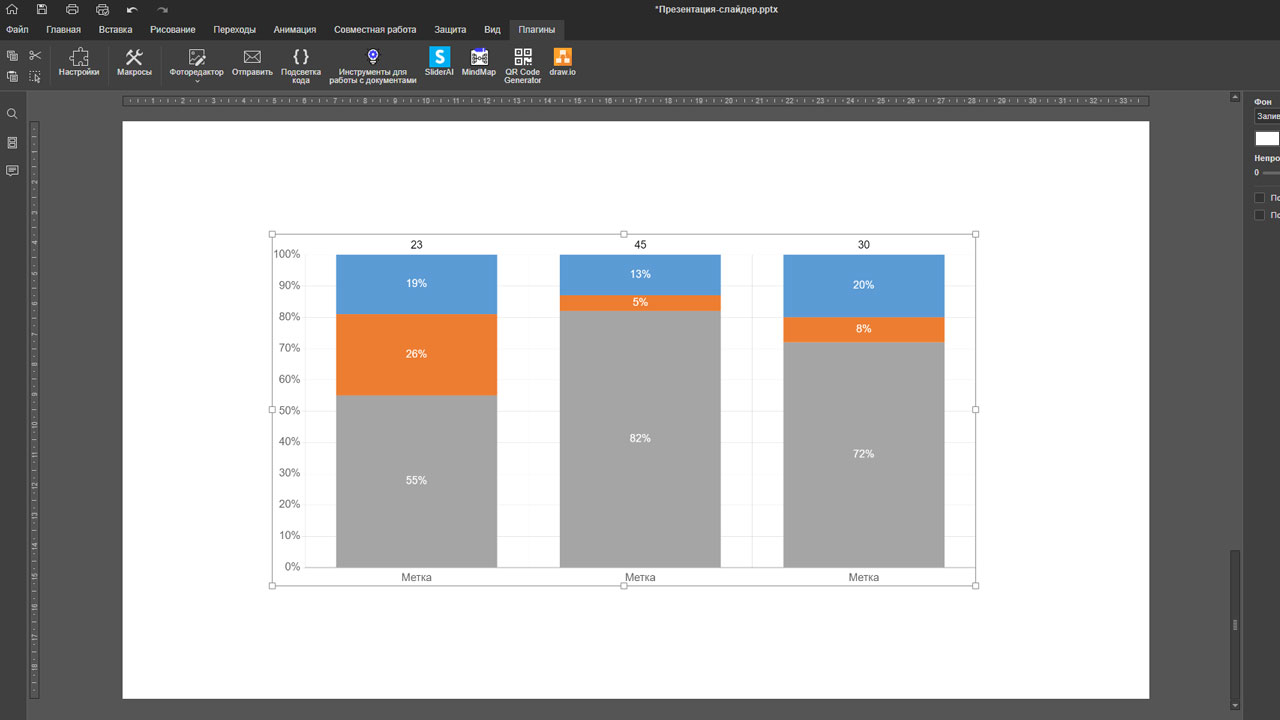Click the chart's bottom-left corner selection handle
This screenshot has height=720, width=1280.
(272, 586)
